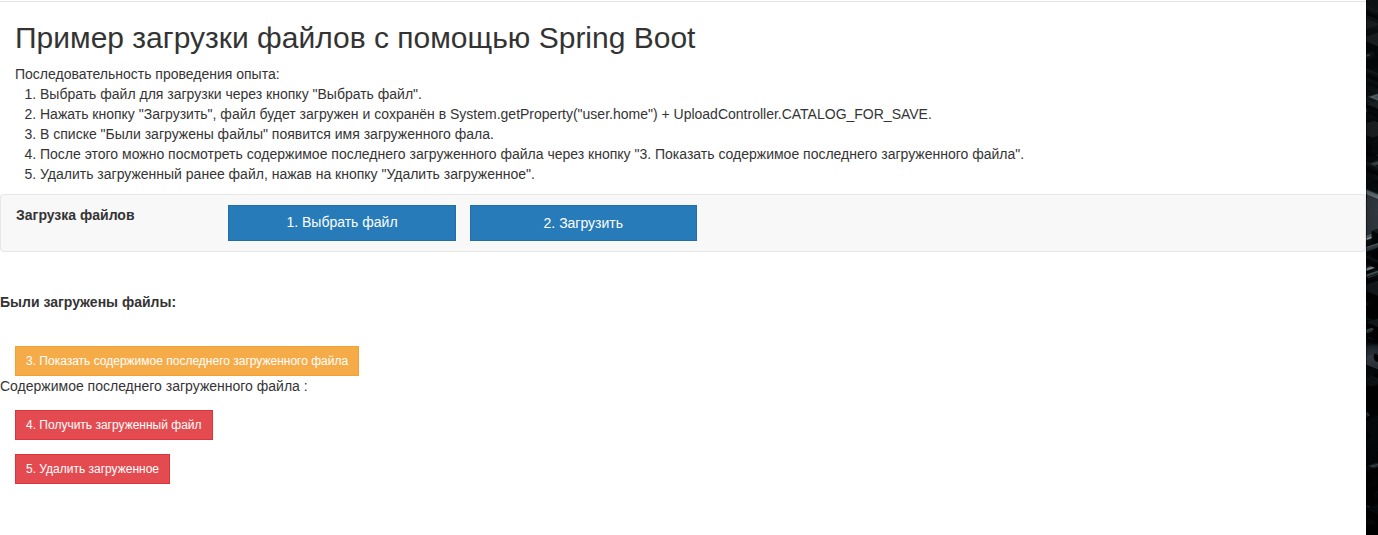This screenshot has height=535, width=1378.
Task: Click 'Последовательность проведения опыта:' text
Action: pos(147,74)
